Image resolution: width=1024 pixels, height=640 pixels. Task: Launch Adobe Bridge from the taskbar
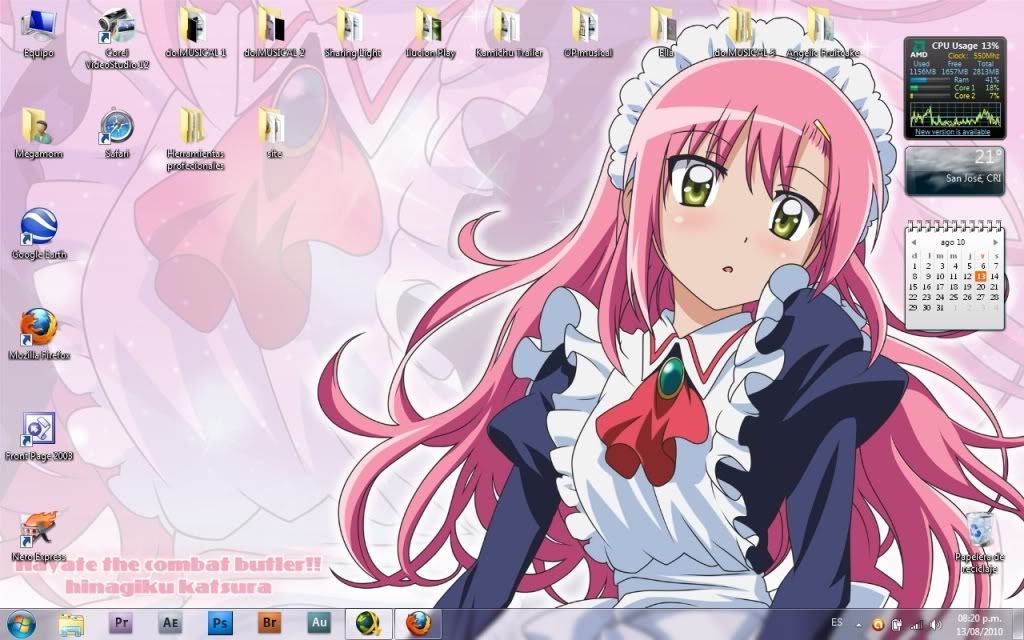coord(269,623)
